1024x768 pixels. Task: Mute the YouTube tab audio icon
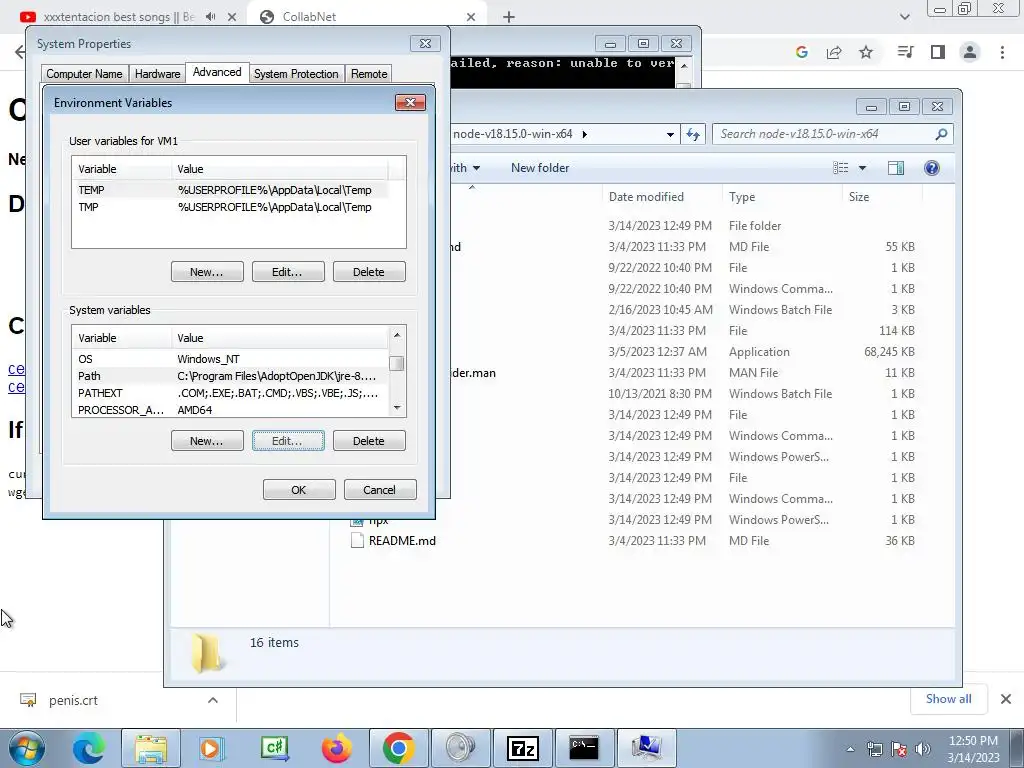[x=210, y=17]
